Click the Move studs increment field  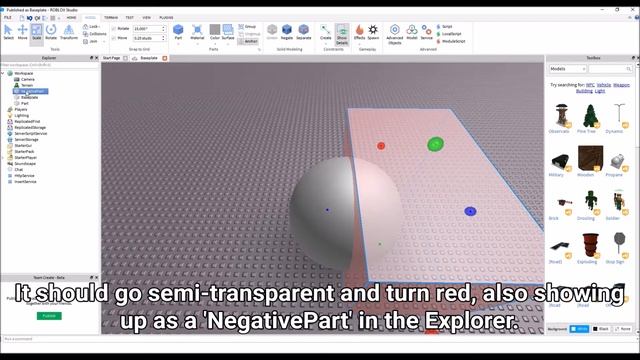coord(149,38)
